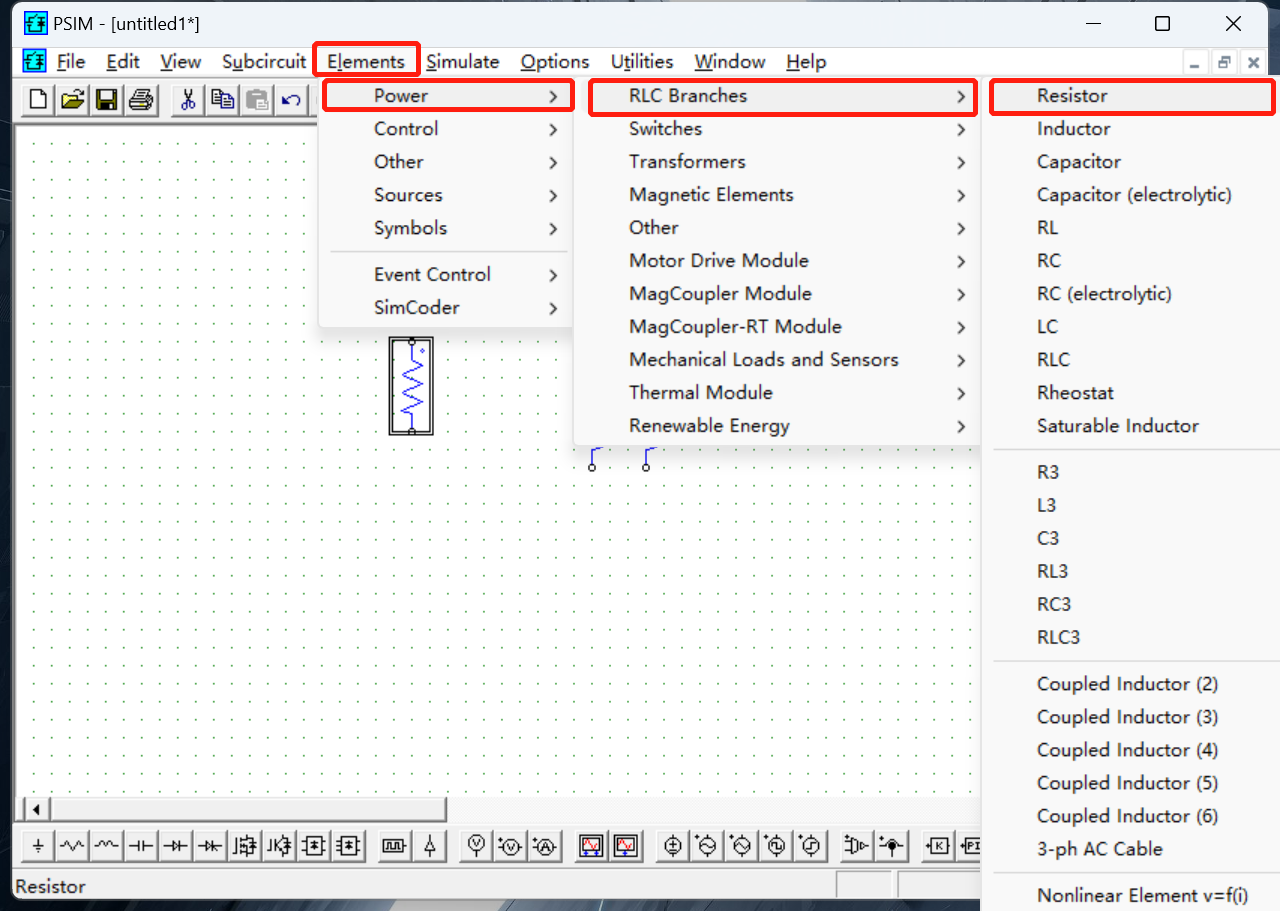Select the IGBT icon in bottom toolbar

pyautogui.click(x=278, y=846)
